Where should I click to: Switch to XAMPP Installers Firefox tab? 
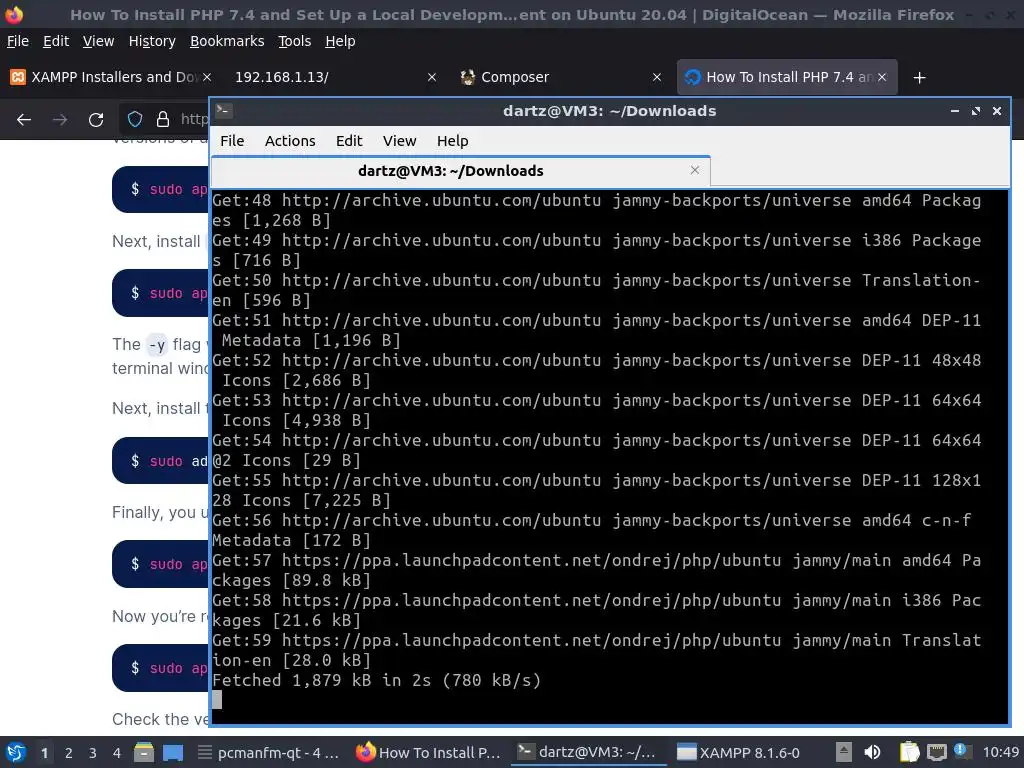coord(110,77)
